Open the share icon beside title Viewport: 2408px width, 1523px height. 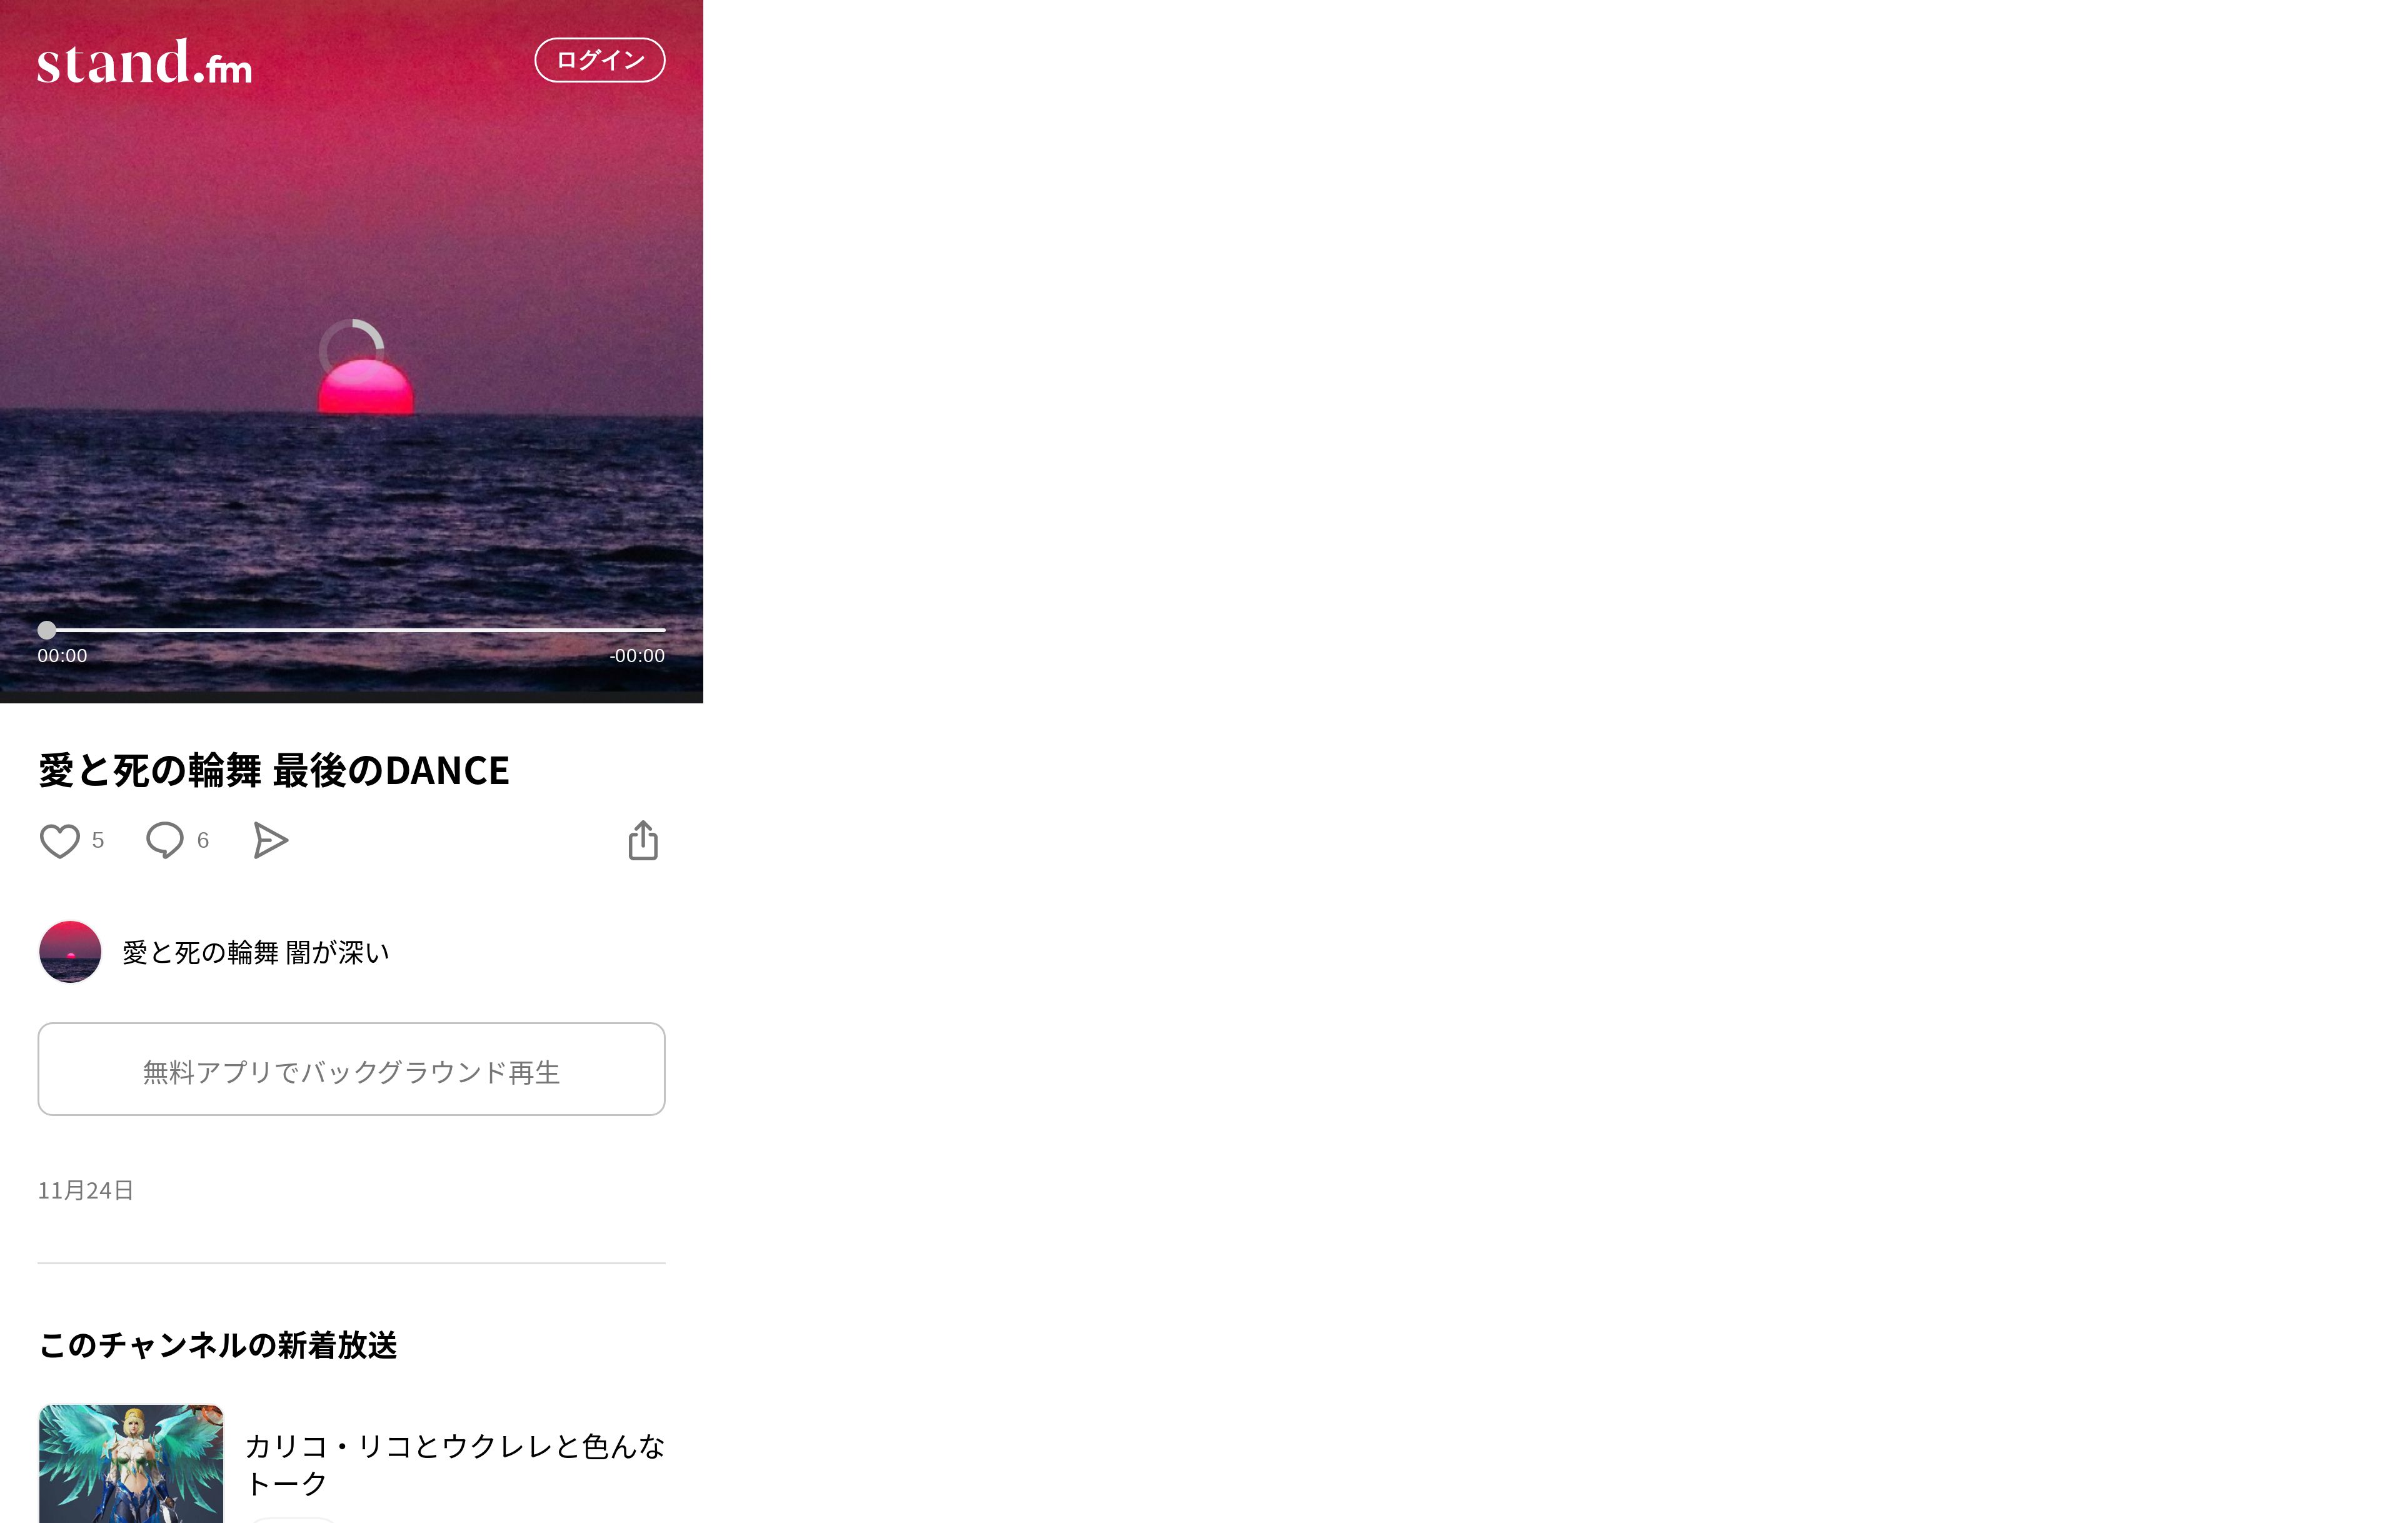643,841
